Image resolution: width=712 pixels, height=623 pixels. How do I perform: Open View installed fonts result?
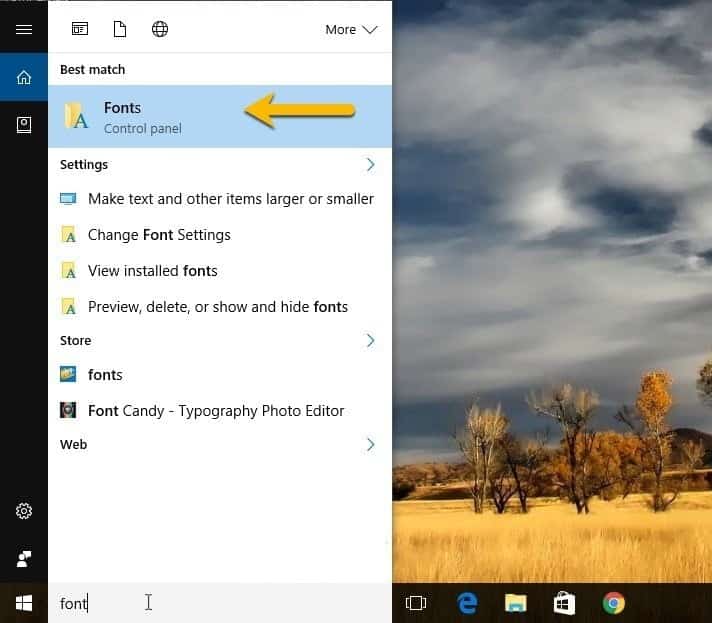point(152,271)
